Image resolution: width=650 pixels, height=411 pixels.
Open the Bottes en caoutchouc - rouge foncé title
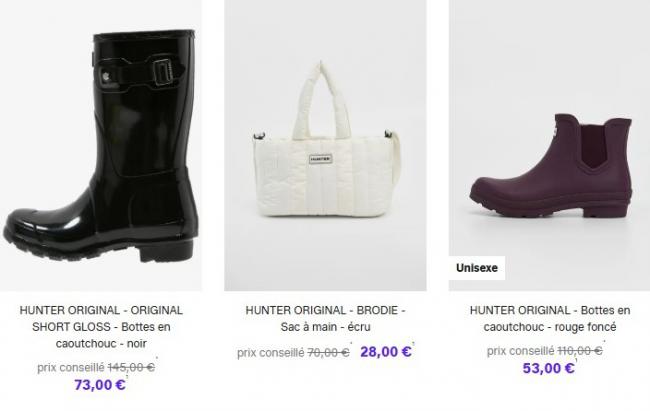550,319
